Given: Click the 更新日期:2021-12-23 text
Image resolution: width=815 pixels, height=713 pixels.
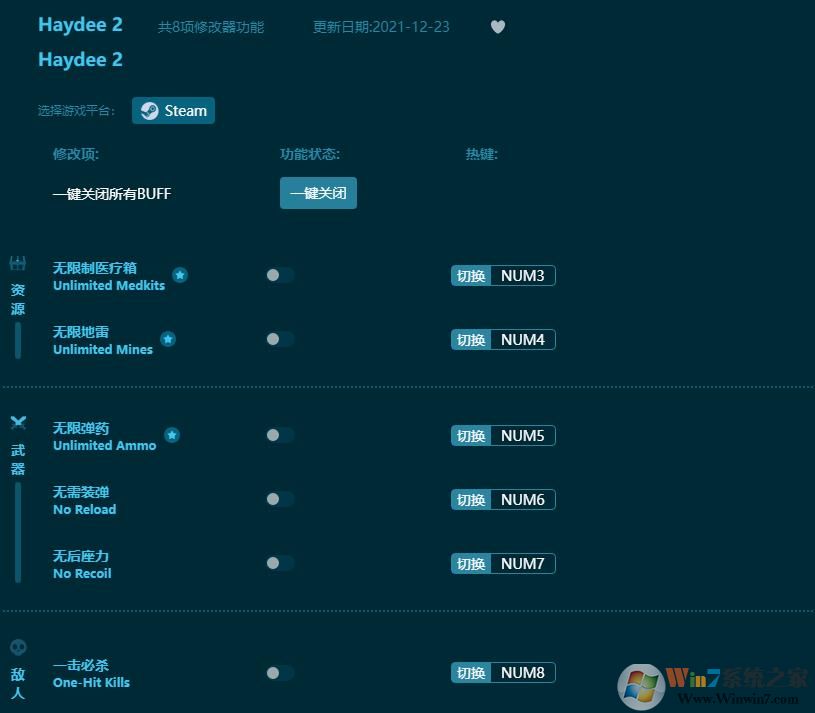Looking at the screenshot, I should (x=381, y=27).
